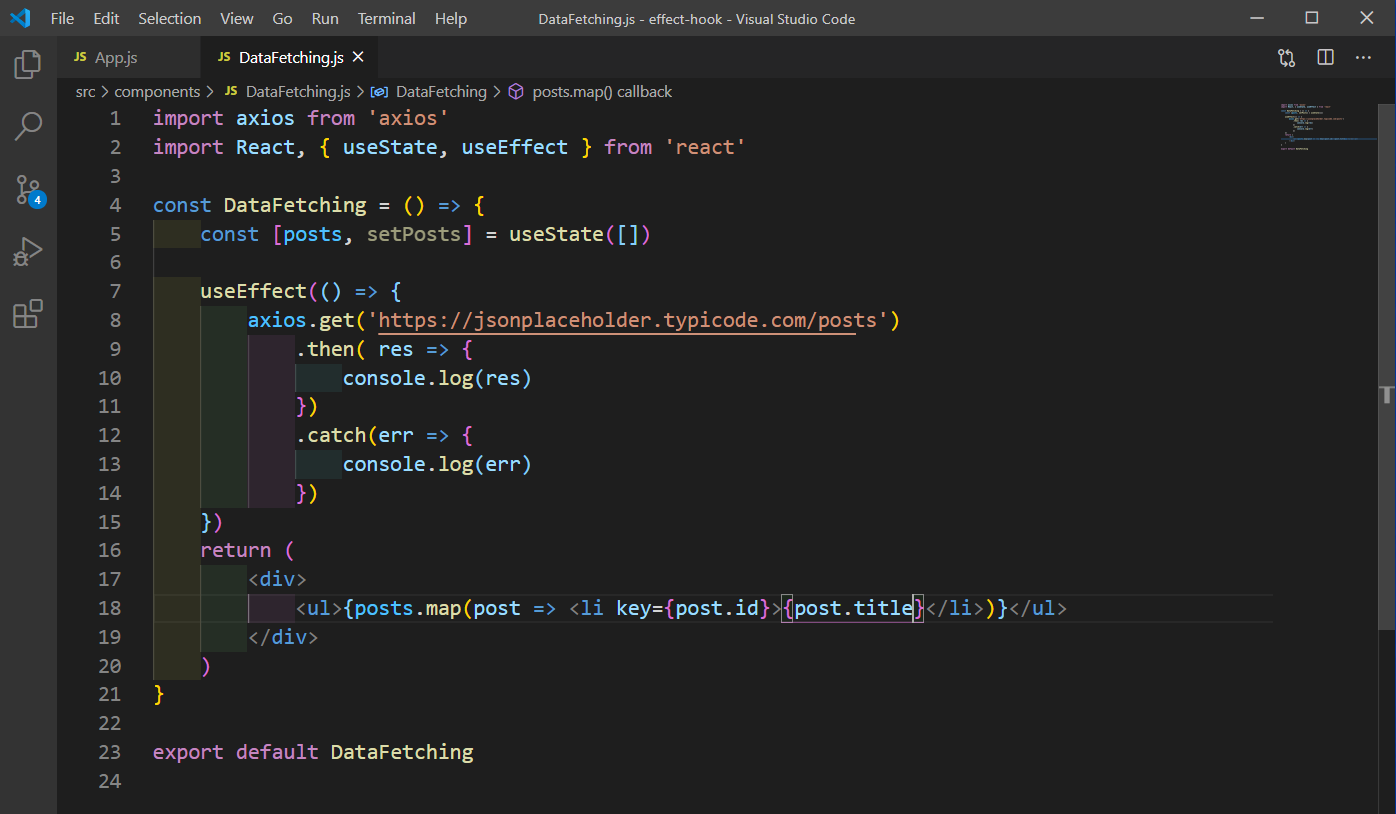1396x814 pixels.
Task: Click the src breadcrumb
Action: coord(86,91)
